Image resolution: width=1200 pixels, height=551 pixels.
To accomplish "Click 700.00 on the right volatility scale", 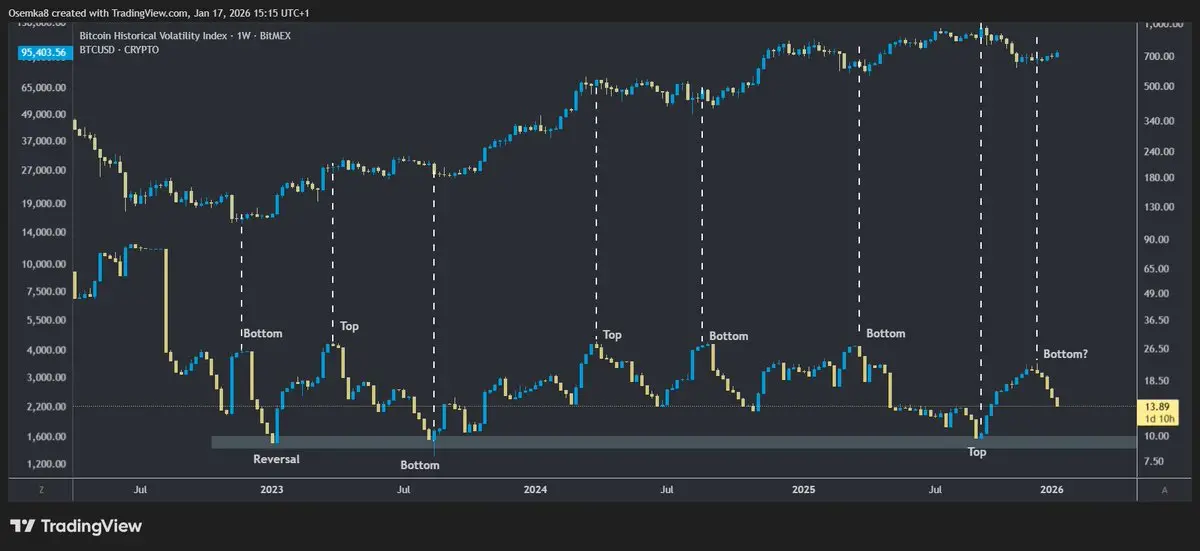I will tap(1160, 56).
